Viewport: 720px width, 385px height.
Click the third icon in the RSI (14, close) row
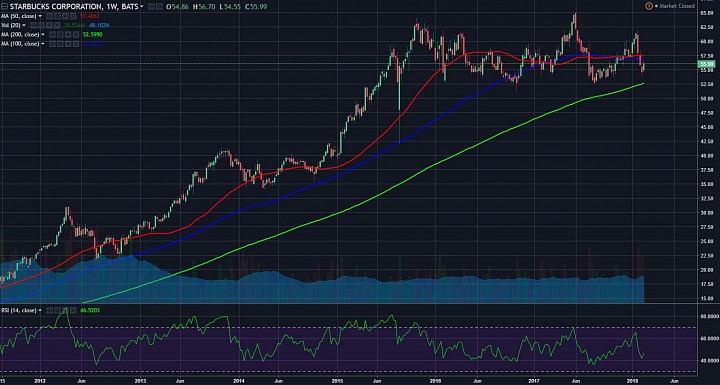[x=65, y=310]
